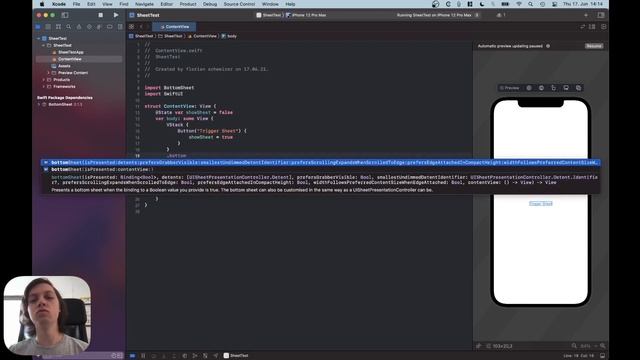Select bottomSheet(isPresented:contentView:) suggestion
This screenshot has height=360, width=640.
tap(320, 169)
